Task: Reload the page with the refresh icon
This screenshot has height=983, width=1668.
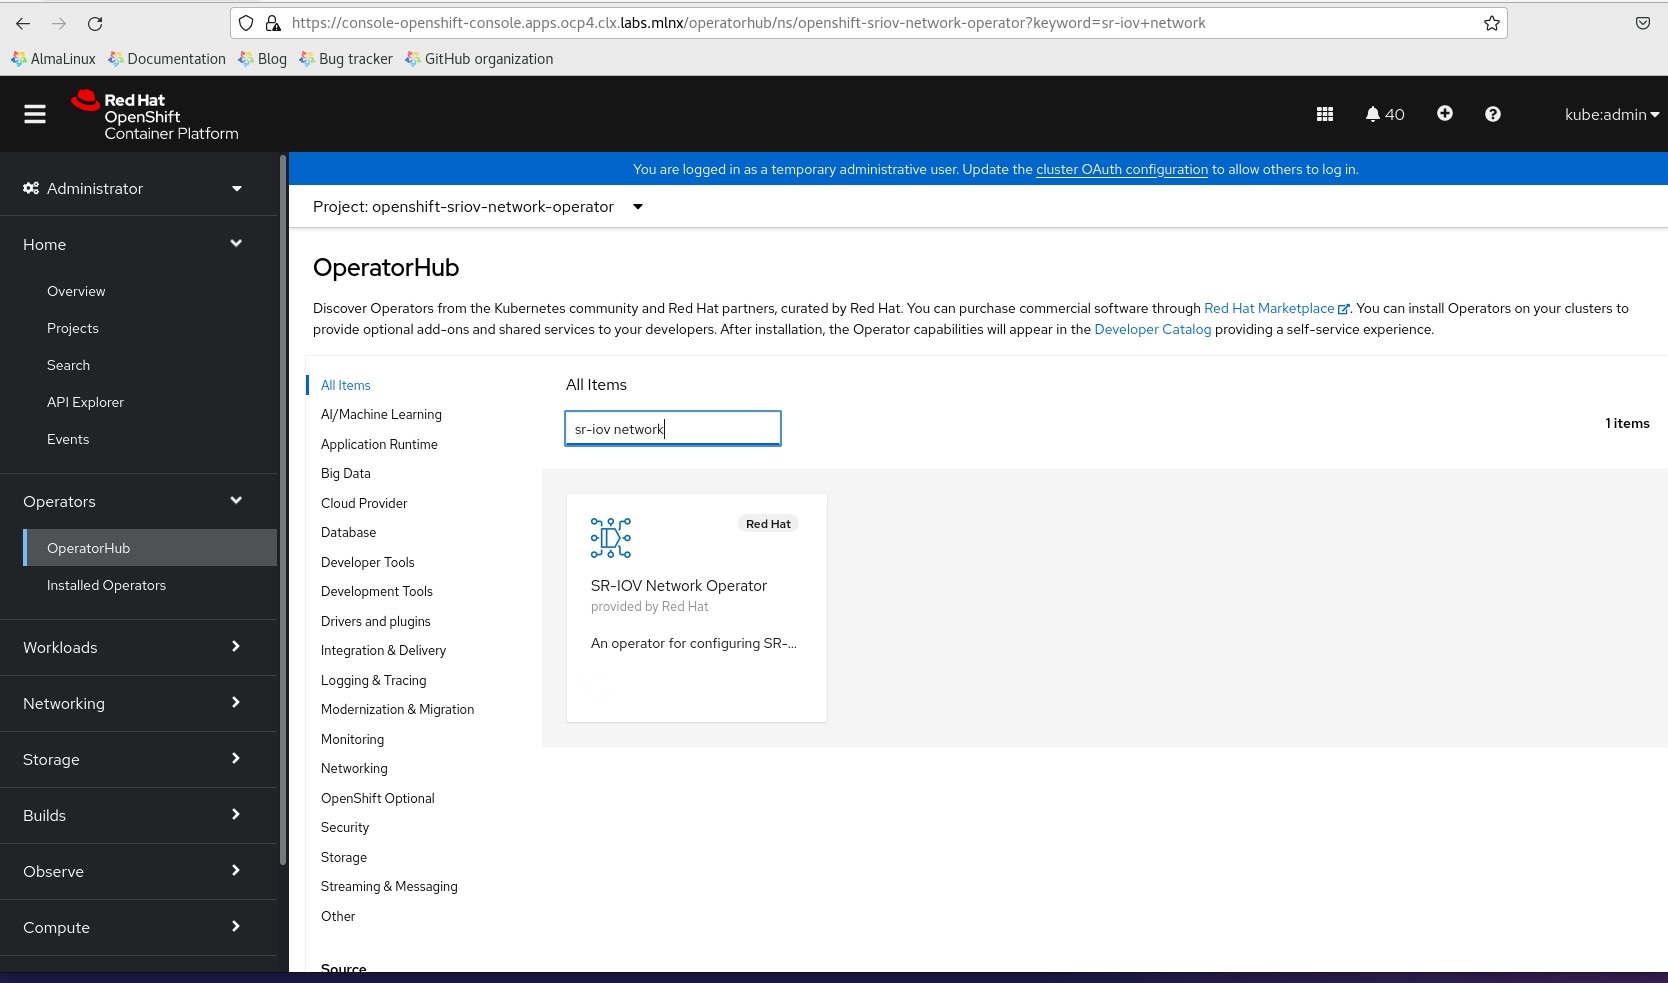Action: coord(95,23)
